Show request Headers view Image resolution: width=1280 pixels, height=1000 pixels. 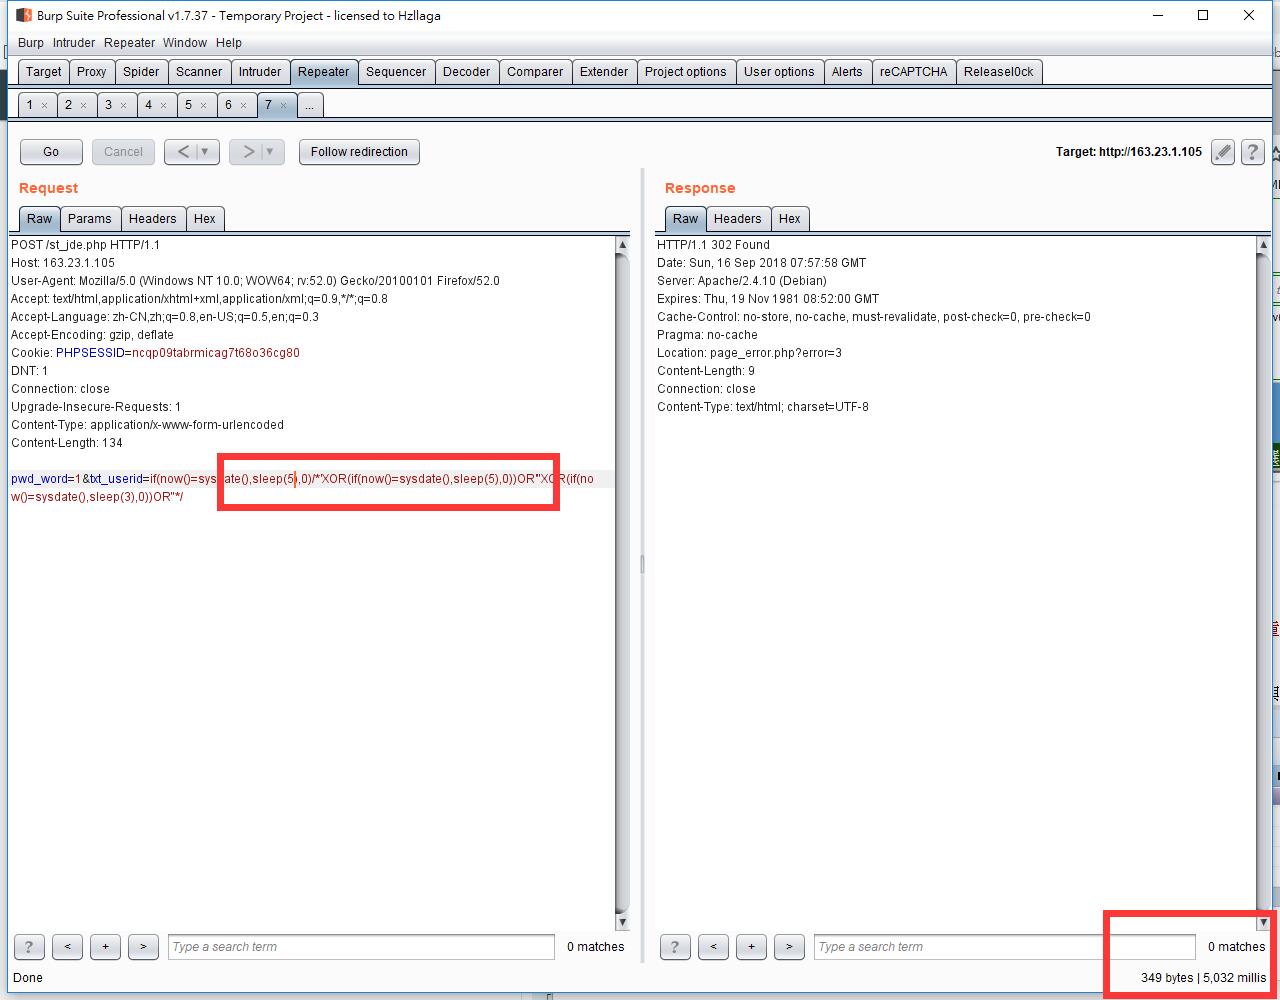[x=153, y=219]
